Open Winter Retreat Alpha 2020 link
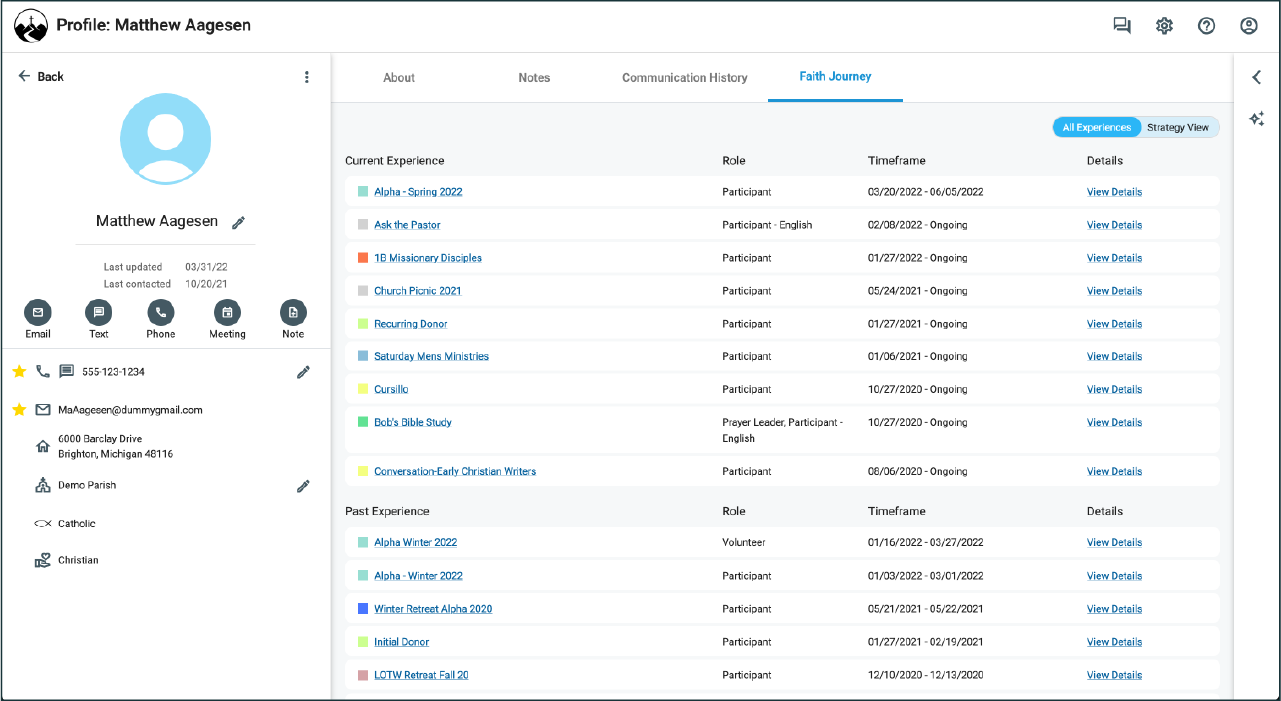This screenshot has width=1281, height=701. click(433, 609)
